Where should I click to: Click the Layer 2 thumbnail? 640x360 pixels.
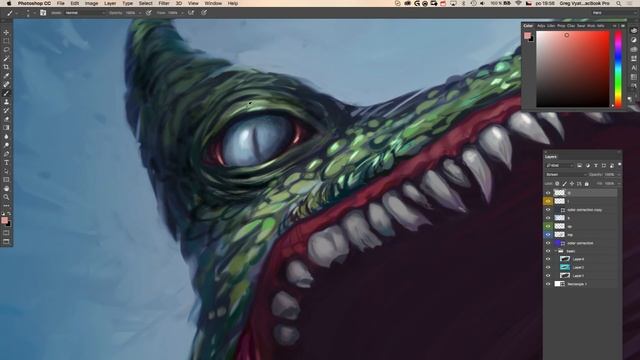click(564, 267)
